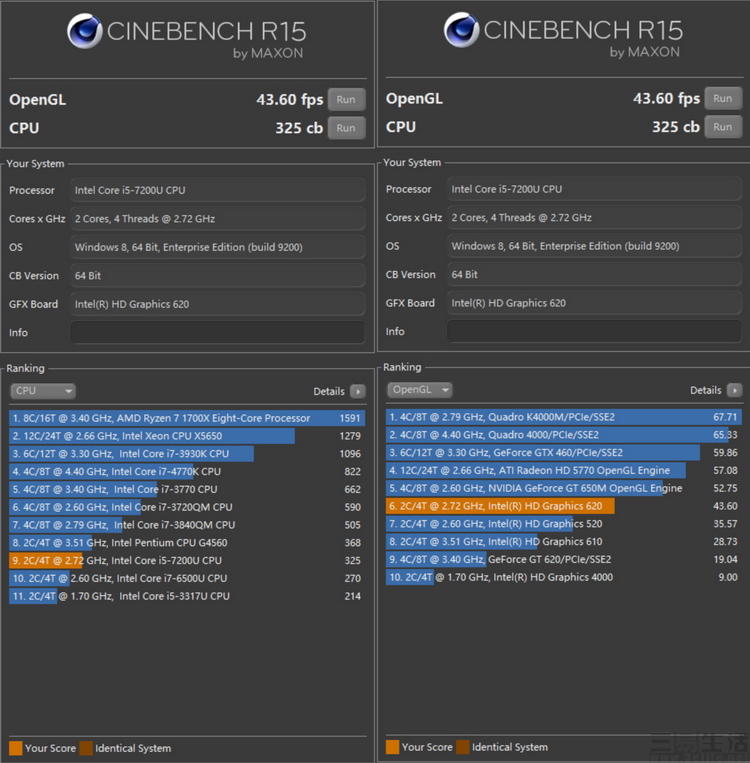Select the GeForce GT 620 ranking row
Image resolution: width=750 pixels, height=763 pixels.
pyautogui.click(x=564, y=560)
